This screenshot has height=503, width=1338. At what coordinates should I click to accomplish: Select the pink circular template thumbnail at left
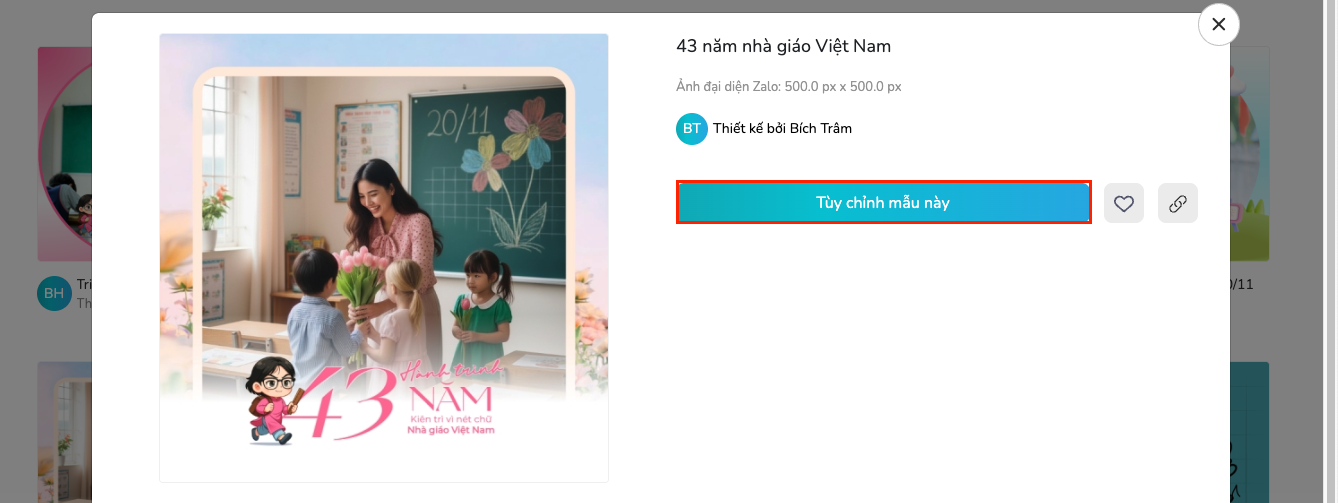click(x=64, y=153)
